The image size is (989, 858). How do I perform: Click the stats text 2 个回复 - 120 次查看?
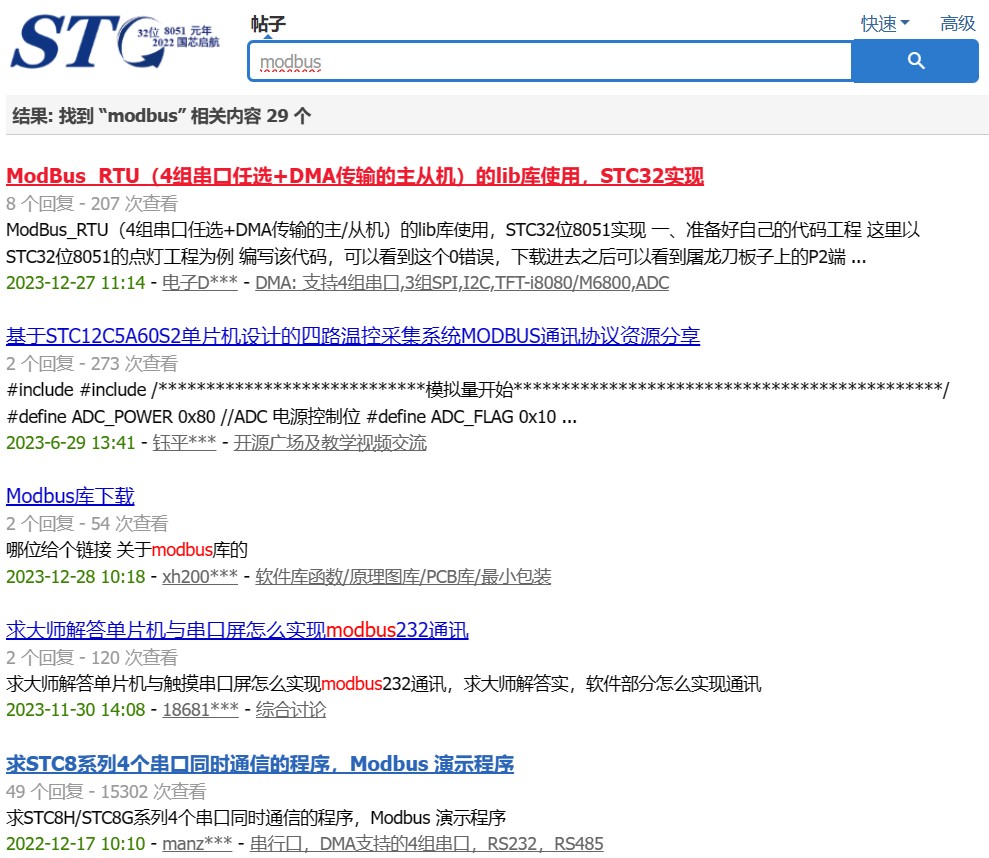click(91, 658)
